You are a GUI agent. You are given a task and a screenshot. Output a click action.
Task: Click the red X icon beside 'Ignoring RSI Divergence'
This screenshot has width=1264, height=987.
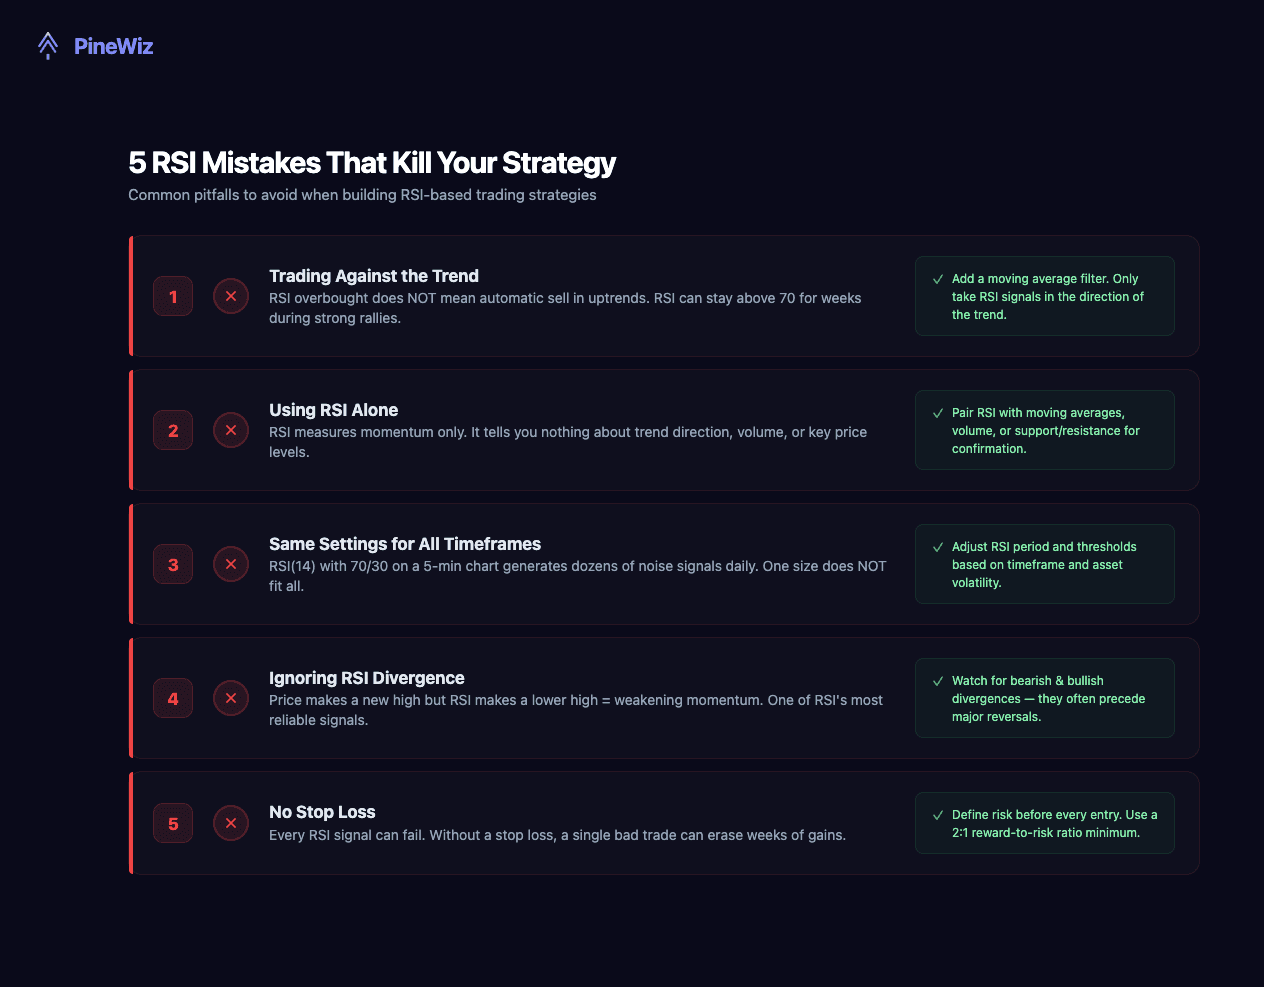(231, 698)
